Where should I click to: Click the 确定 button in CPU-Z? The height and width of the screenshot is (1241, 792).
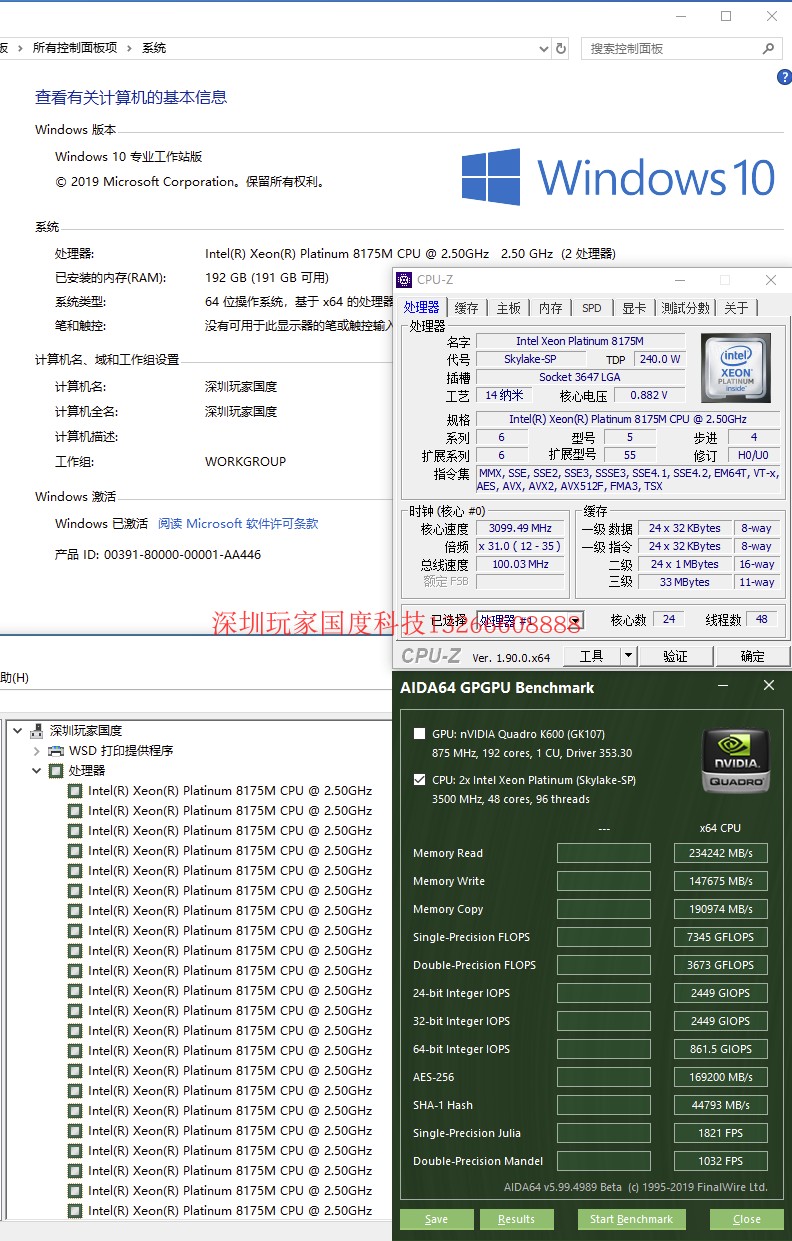[x=753, y=656]
